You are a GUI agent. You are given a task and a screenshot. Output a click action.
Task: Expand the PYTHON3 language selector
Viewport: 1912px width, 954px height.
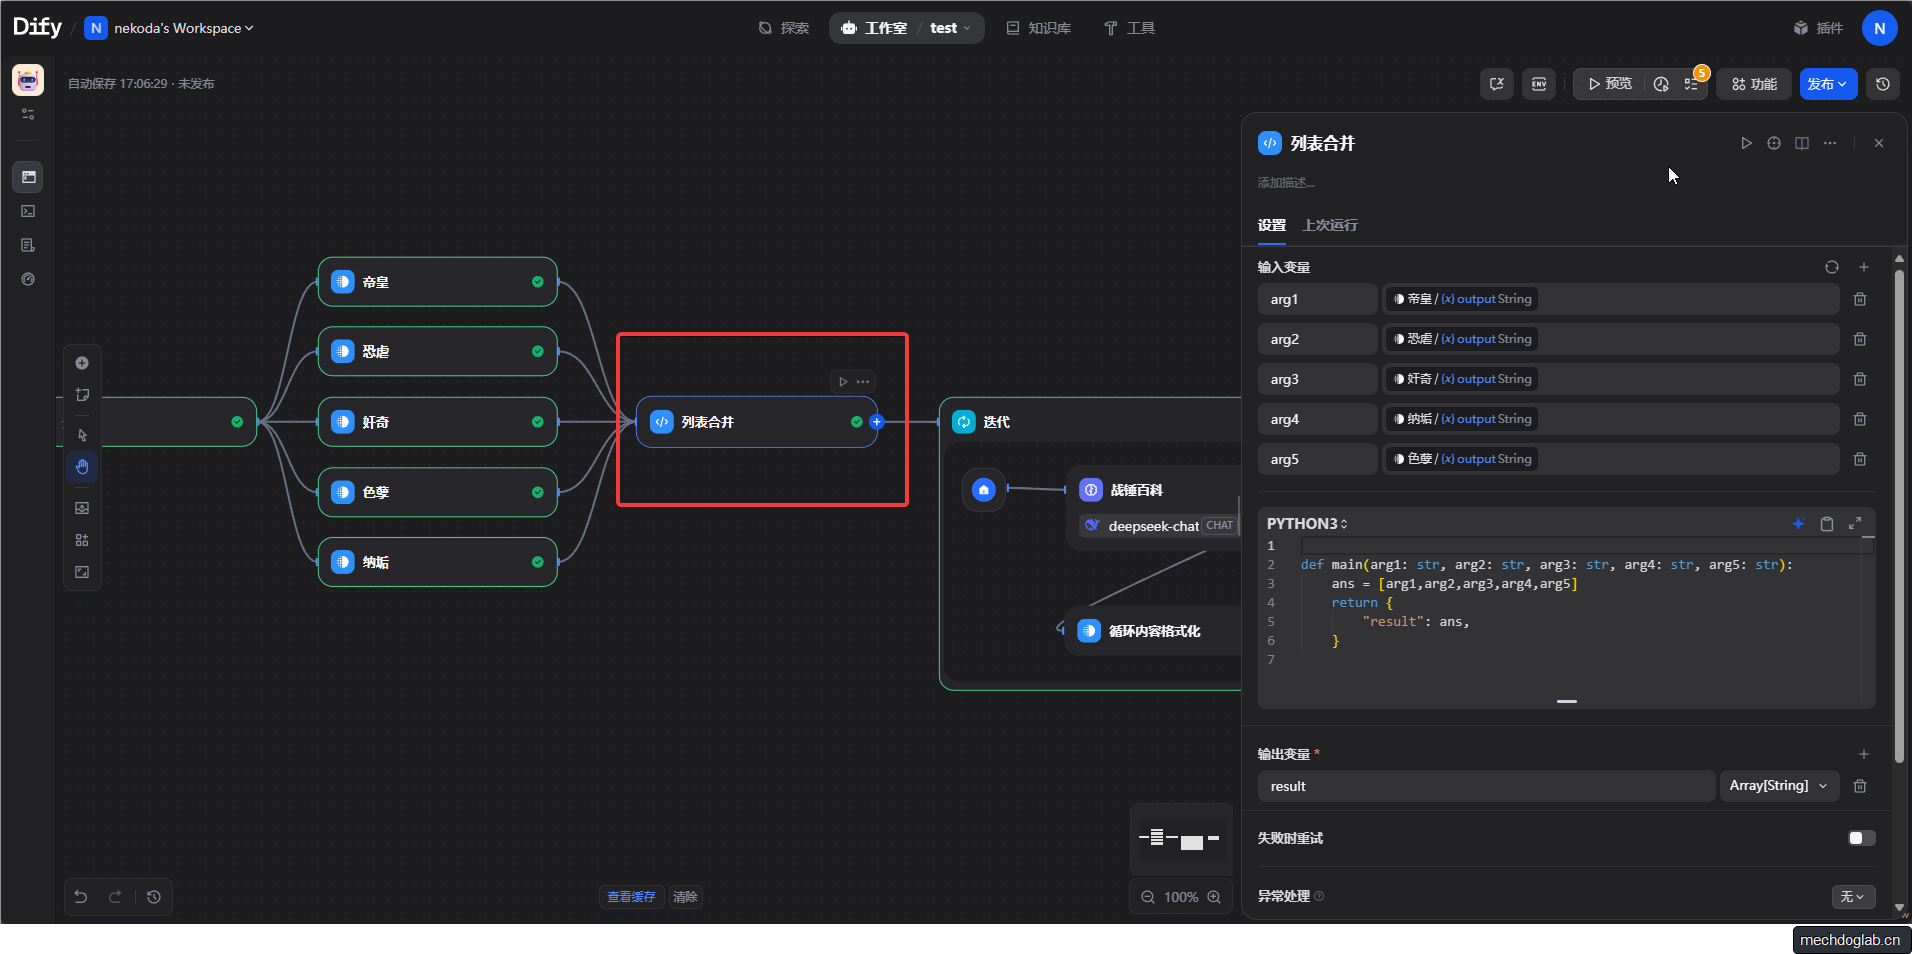(x=1307, y=524)
